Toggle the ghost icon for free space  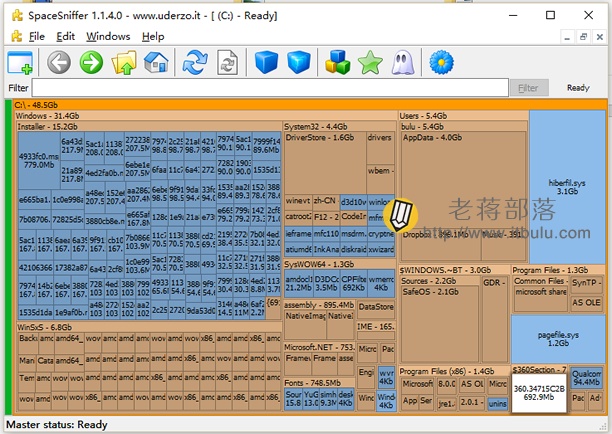tap(402, 62)
